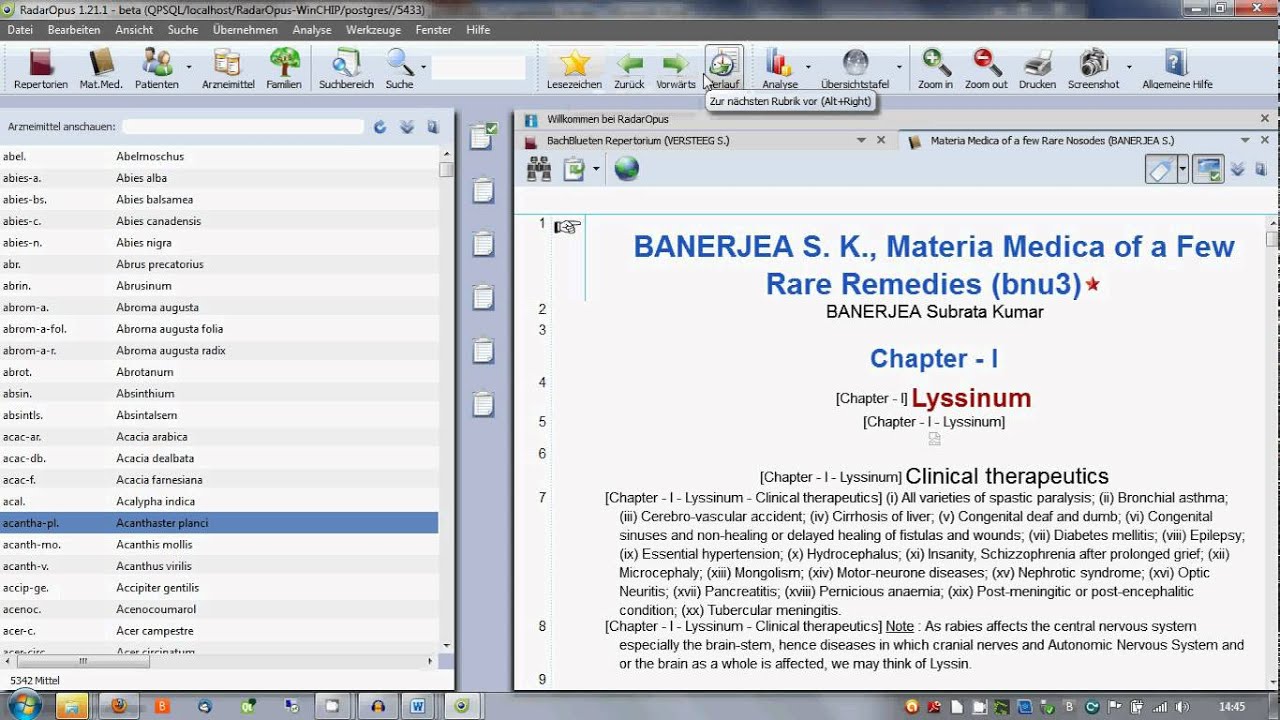Select Acanthaster planci in remedy list

click(x=219, y=523)
